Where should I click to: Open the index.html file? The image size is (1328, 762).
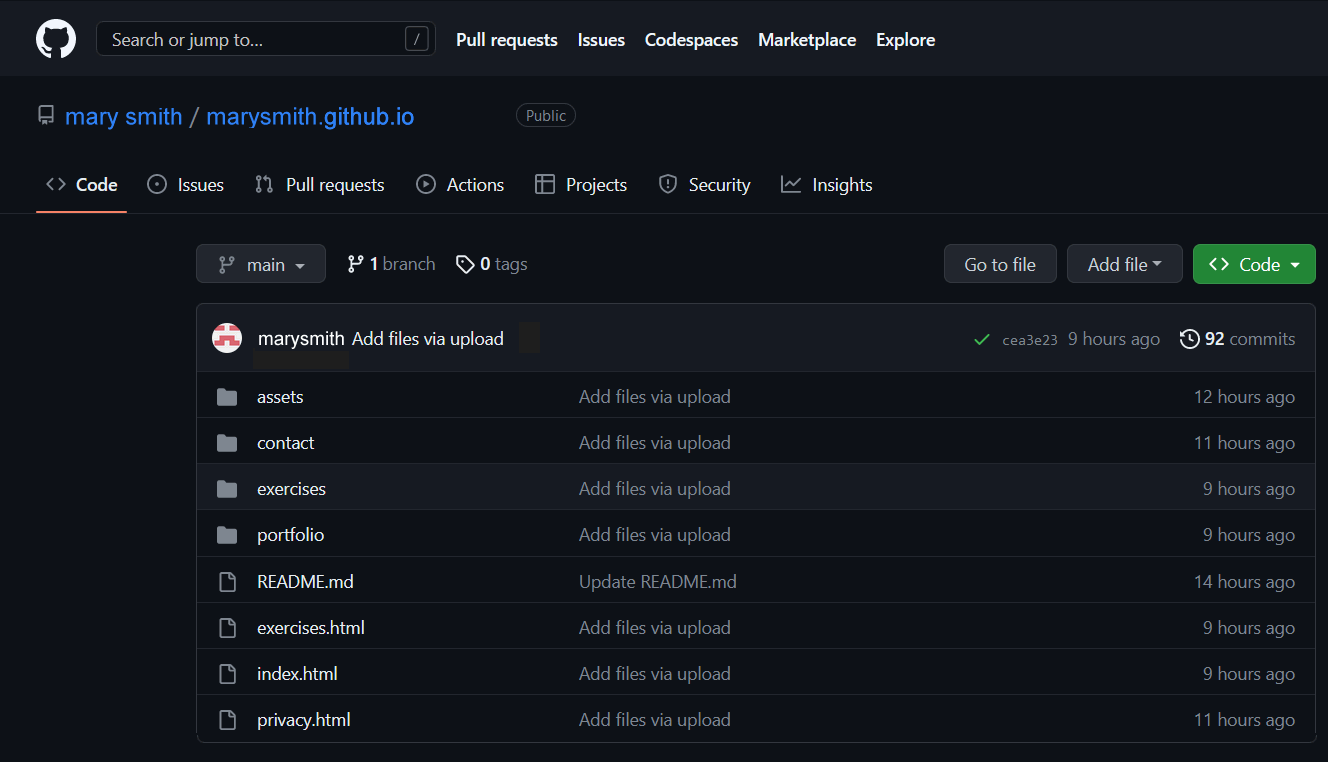point(297,674)
